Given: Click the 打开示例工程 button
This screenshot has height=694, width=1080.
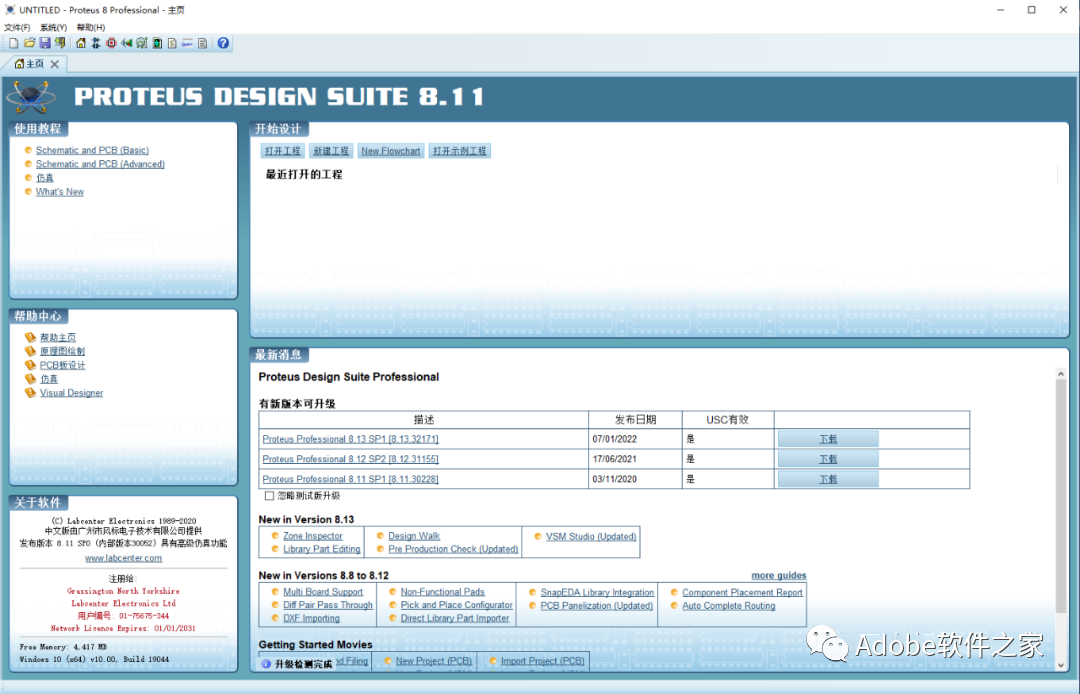Looking at the screenshot, I should [x=459, y=150].
